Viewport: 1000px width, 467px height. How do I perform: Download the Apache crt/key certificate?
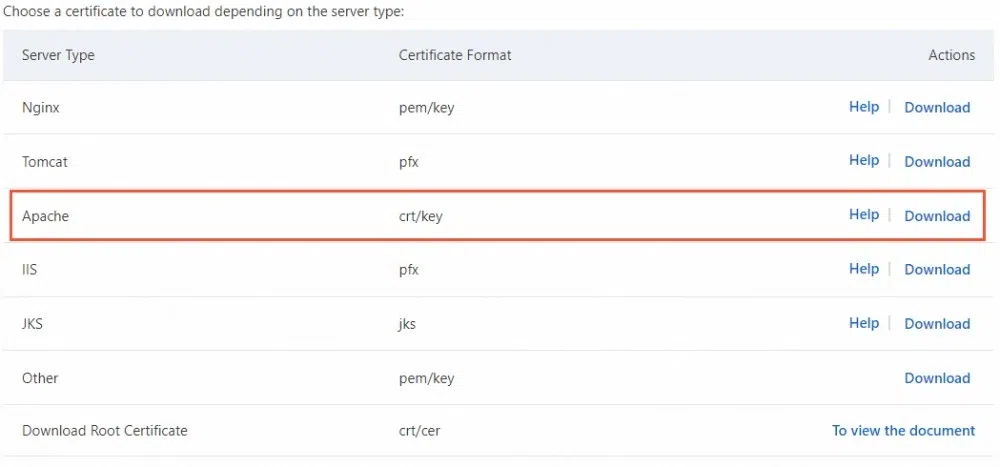[x=937, y=216]
